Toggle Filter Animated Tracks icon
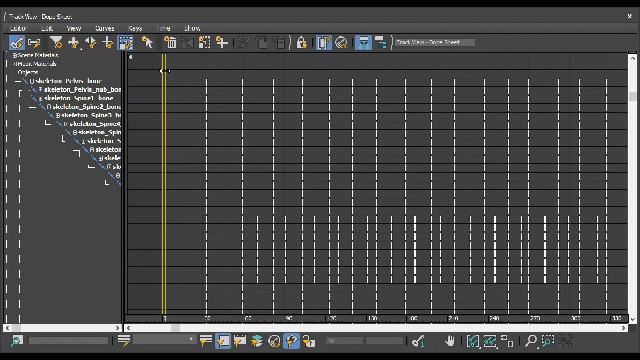The image size is (640, 360). [x=240, y=341]
